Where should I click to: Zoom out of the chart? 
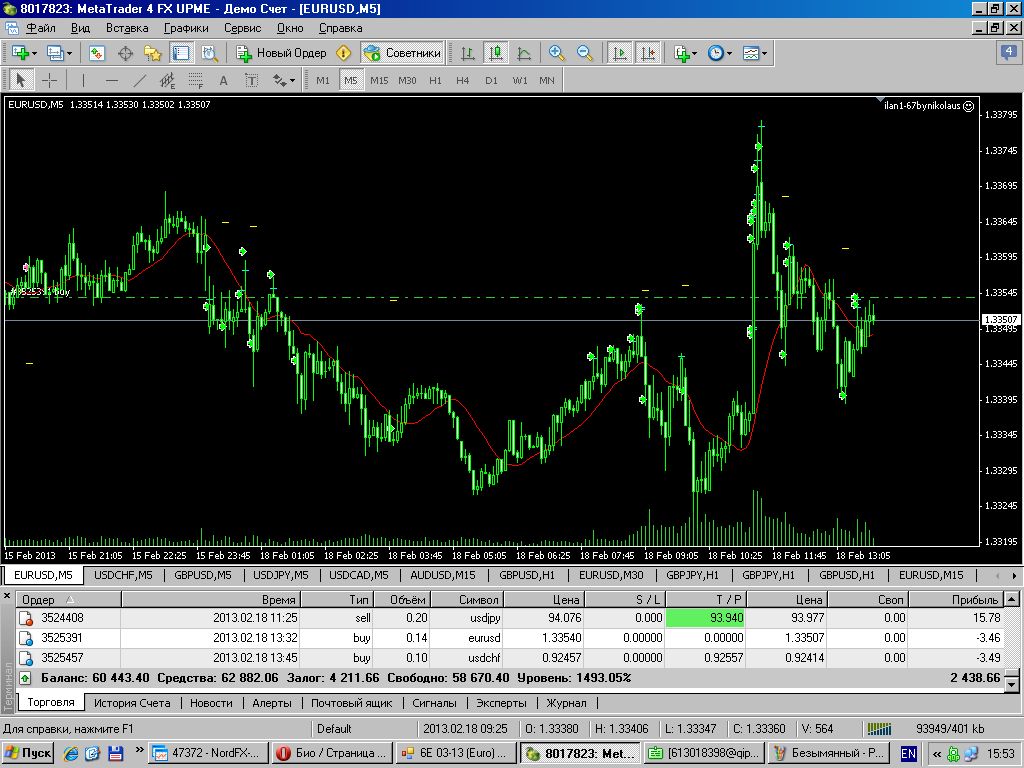point(584,53)
